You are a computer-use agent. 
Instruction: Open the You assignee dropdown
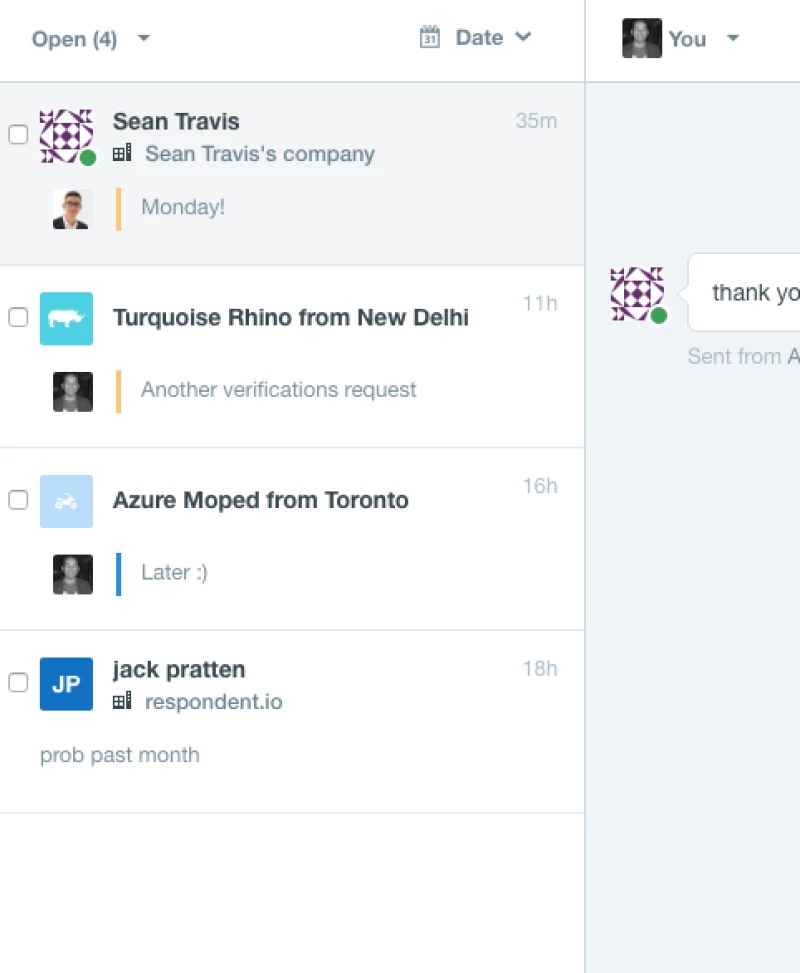point(681,39)
